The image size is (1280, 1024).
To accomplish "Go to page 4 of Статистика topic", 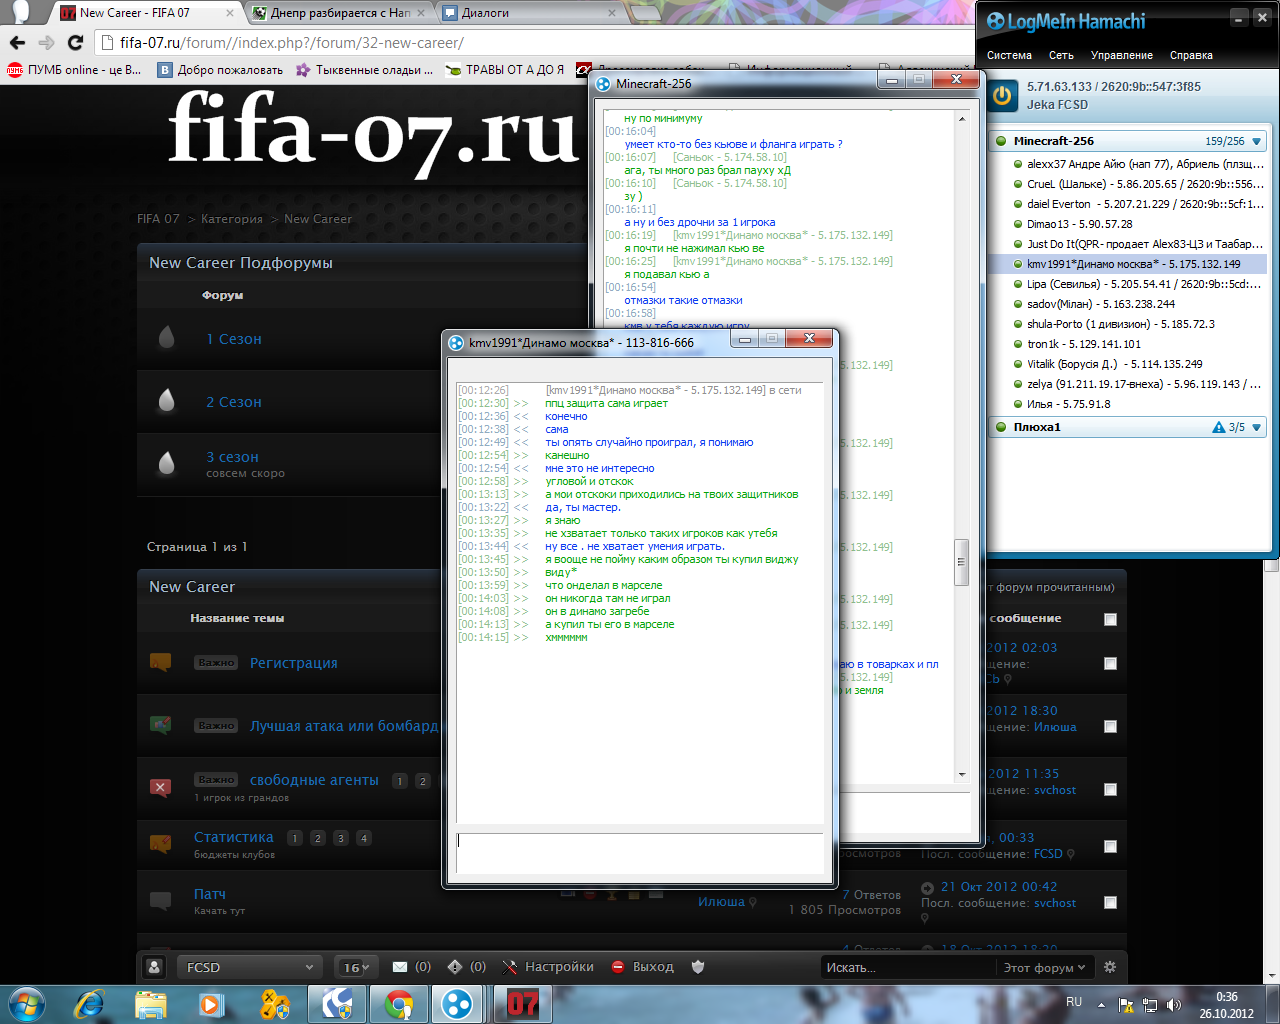I will tap(364, 838).
